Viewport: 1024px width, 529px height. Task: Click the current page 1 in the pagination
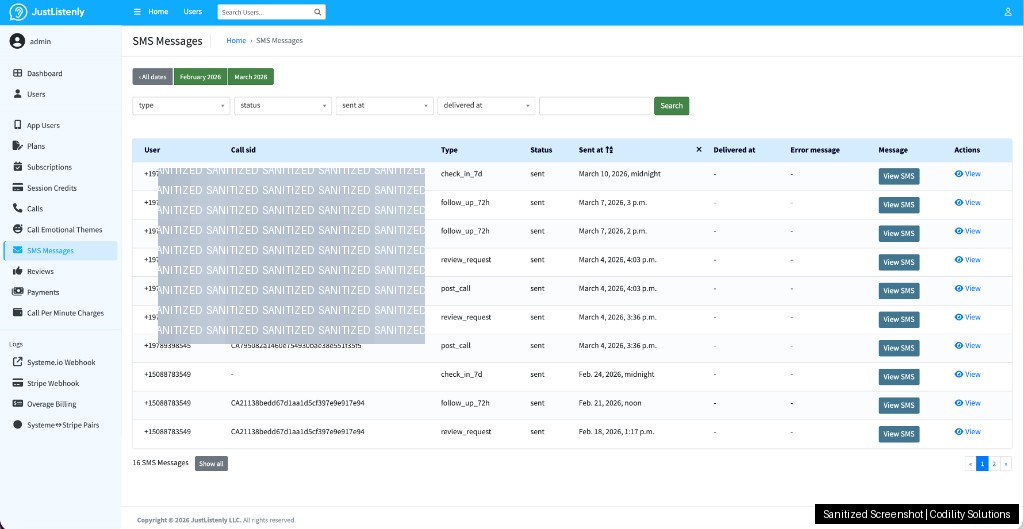(x=982, y=464)
